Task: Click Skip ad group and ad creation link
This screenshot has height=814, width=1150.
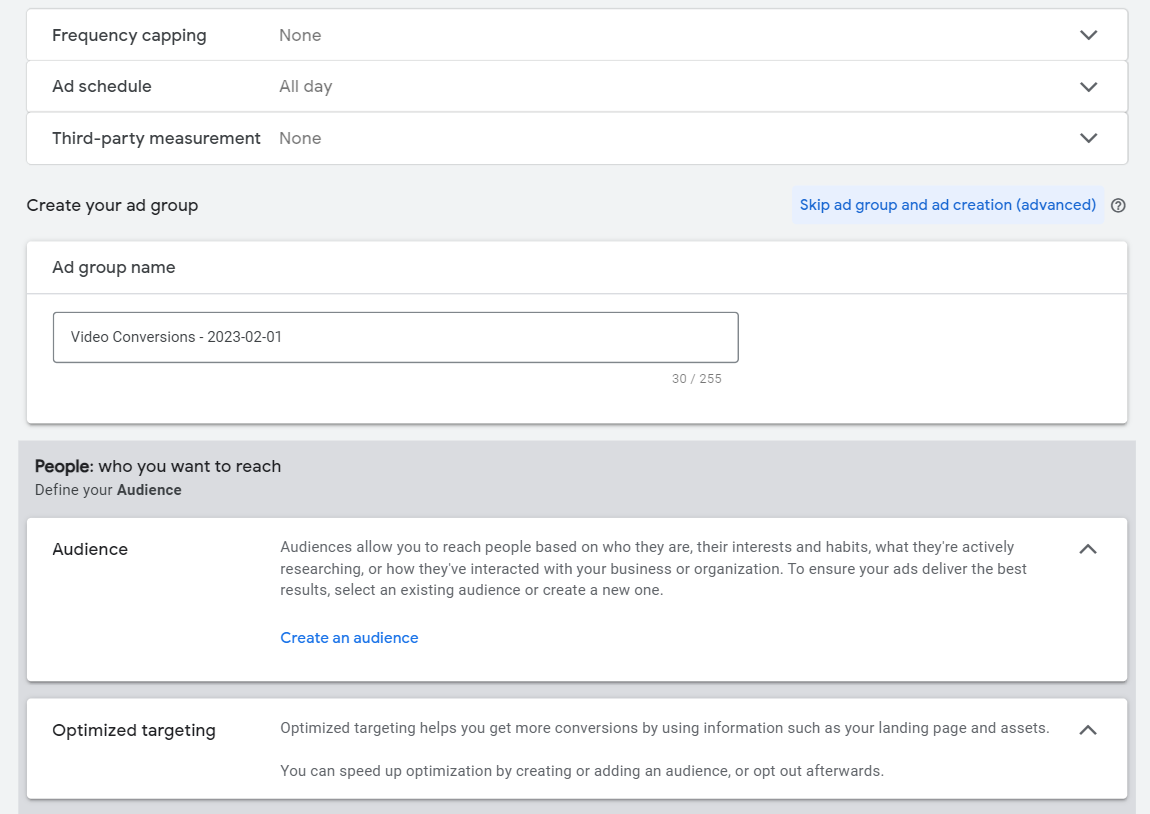Action: [x=948, y=205]
